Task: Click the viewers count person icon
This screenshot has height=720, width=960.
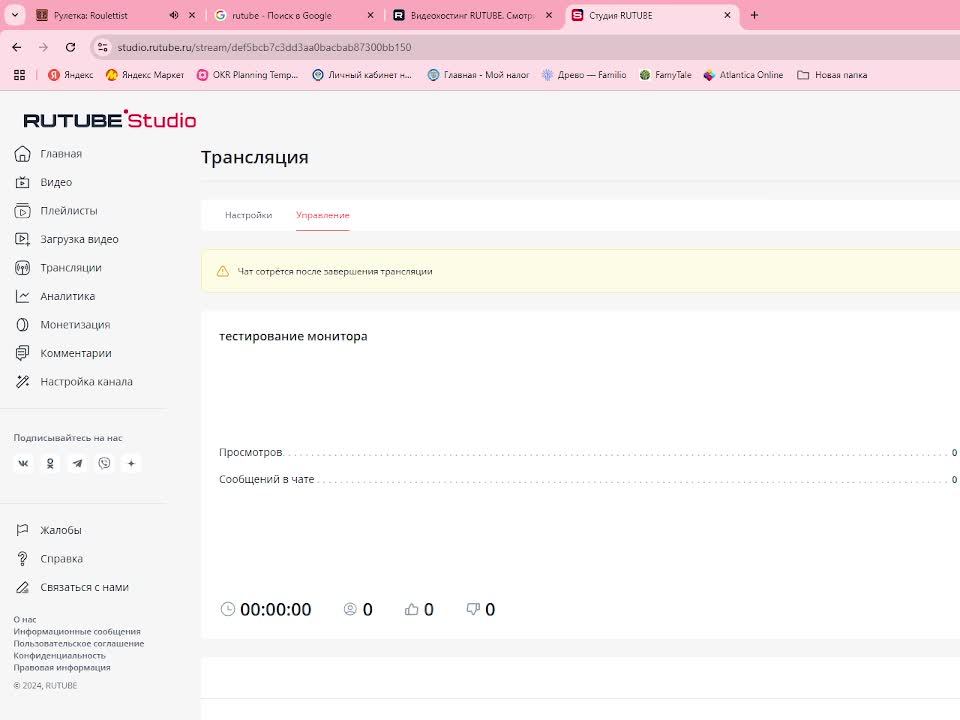Action: (x=350, y=609)
